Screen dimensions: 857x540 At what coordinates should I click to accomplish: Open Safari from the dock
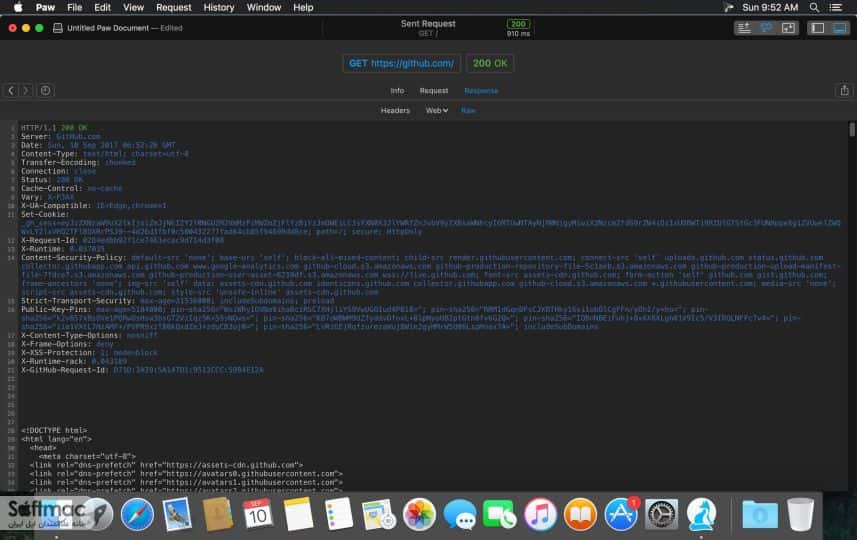[137, 514]
